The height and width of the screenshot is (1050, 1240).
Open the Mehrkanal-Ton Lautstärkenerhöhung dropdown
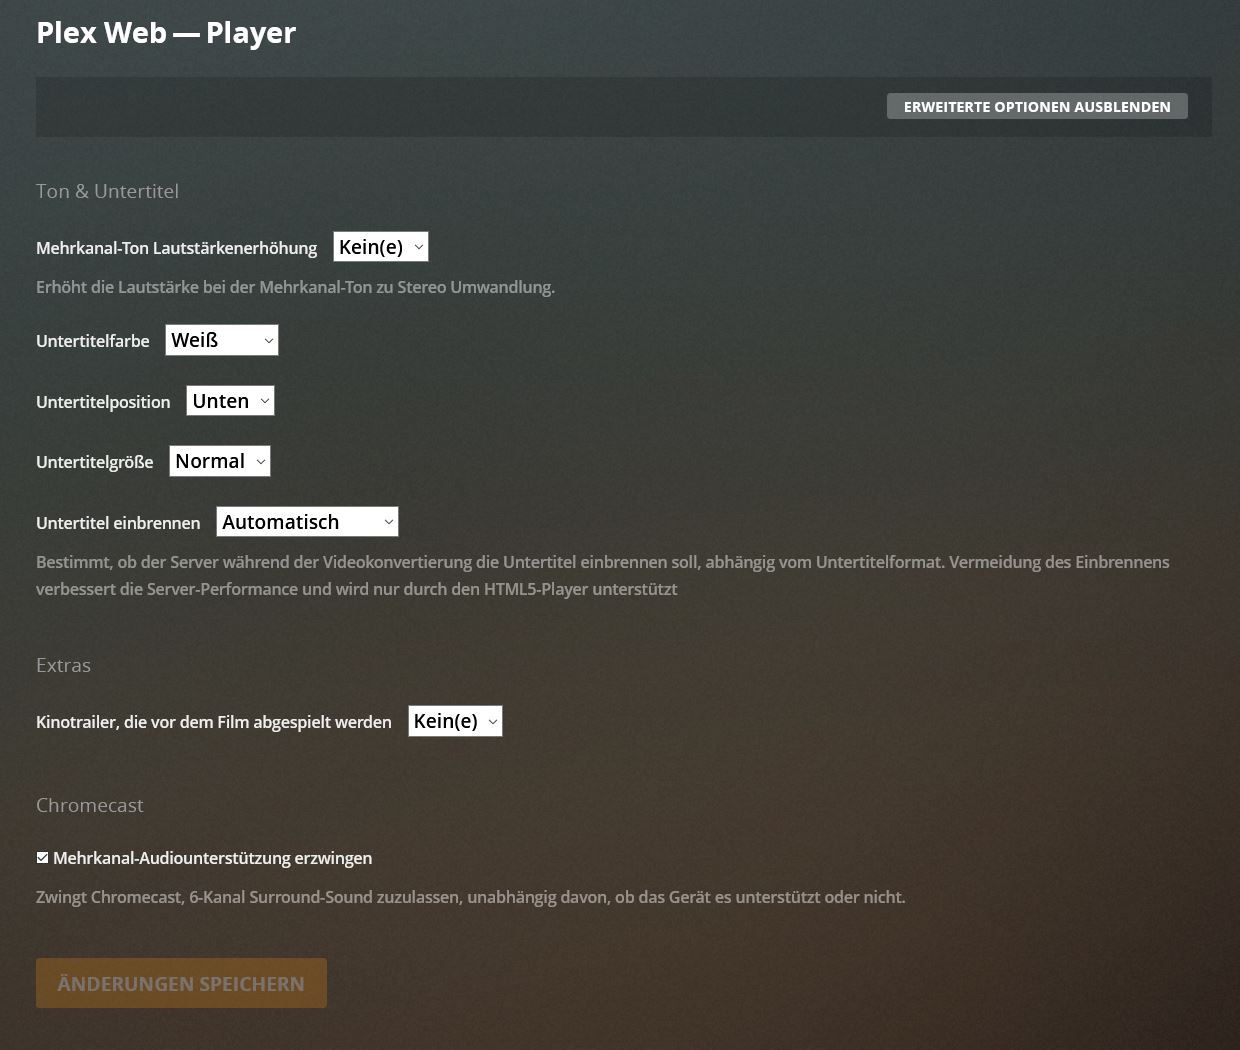coord(381,247)
